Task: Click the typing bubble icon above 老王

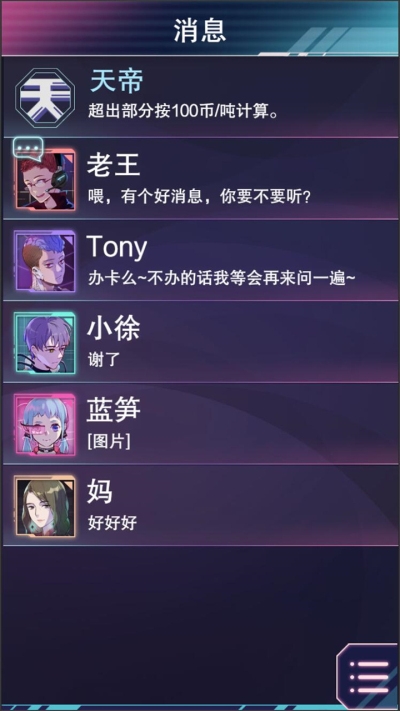Action: (28, 148)
